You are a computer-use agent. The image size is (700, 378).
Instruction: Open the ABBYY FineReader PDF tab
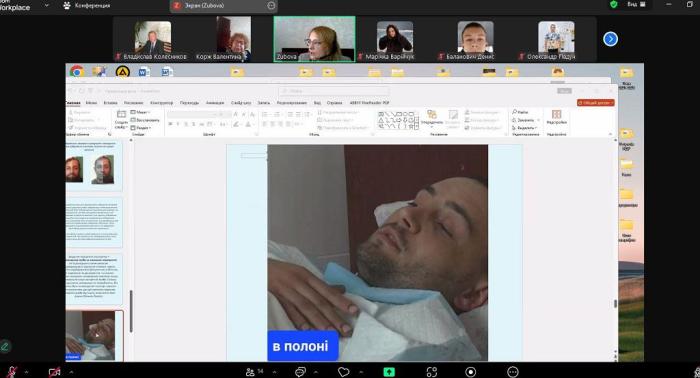click(x=369, y=103)
